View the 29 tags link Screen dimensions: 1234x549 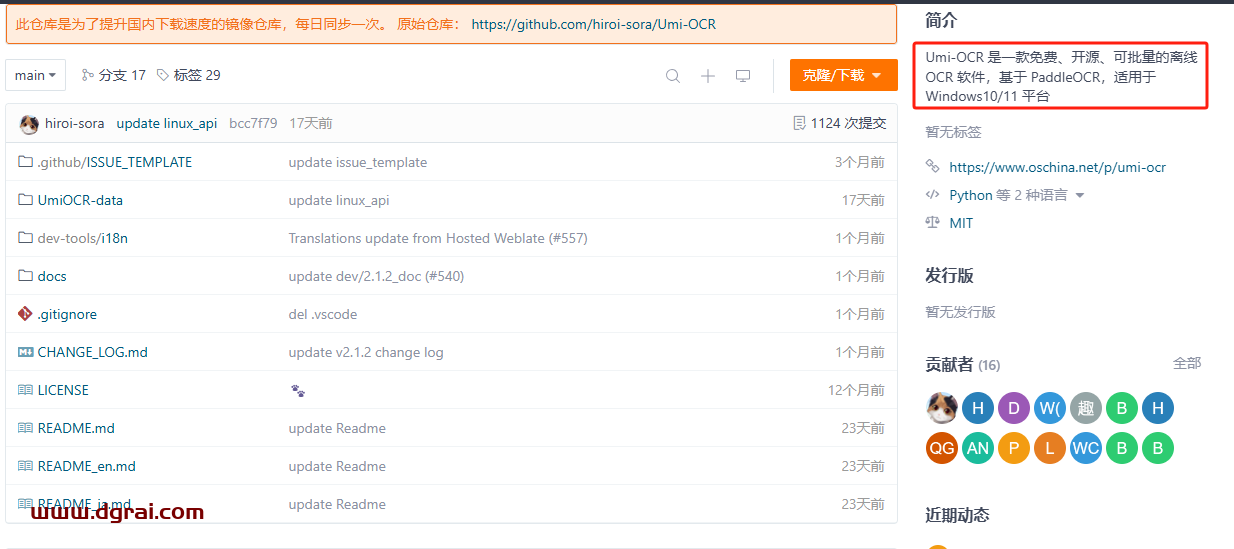[188, 75]
